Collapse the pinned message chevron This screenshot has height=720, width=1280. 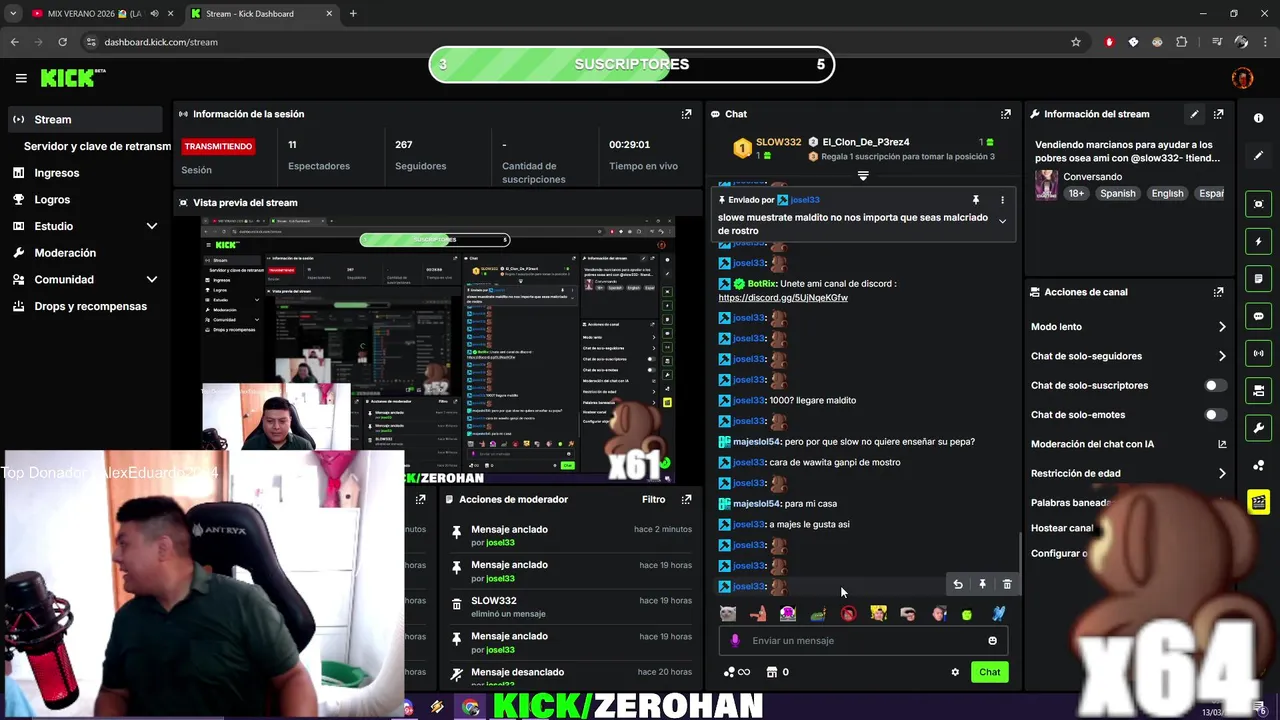point(1002,222)
